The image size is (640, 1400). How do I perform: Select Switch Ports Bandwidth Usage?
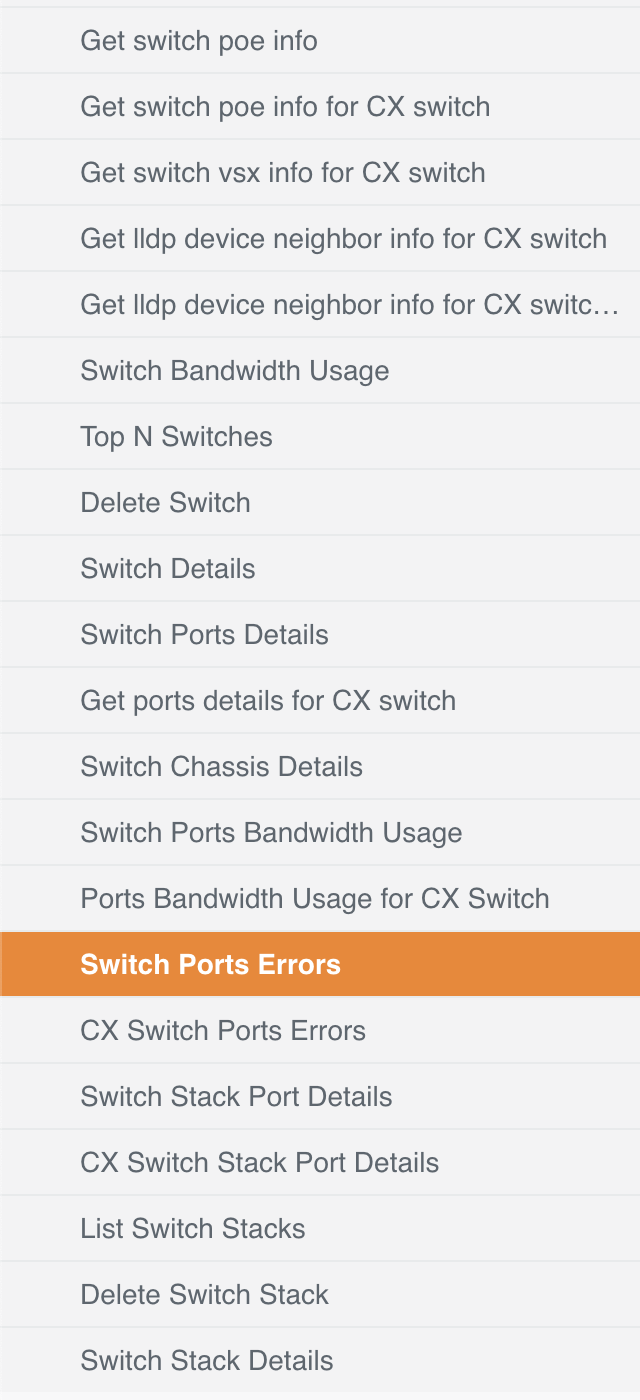[x=271, y=833]
